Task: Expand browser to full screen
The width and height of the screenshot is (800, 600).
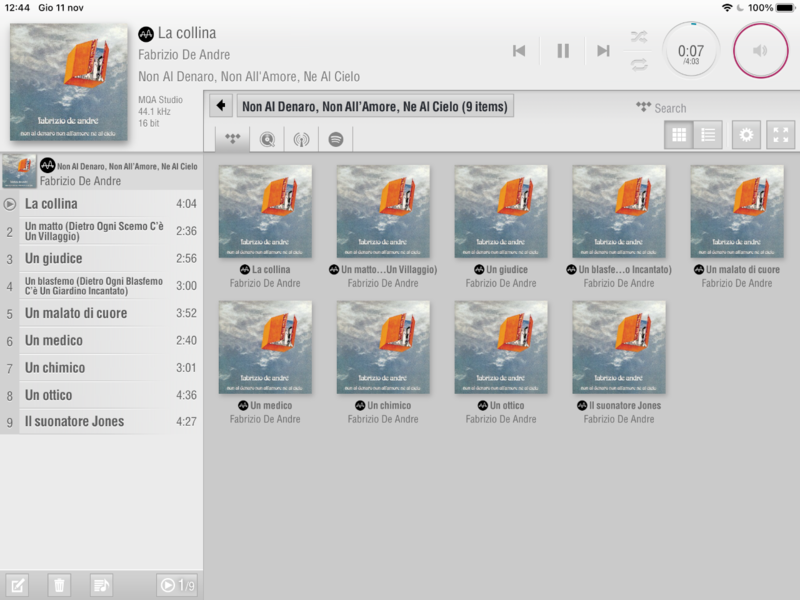Action: [x=780, y=135]
